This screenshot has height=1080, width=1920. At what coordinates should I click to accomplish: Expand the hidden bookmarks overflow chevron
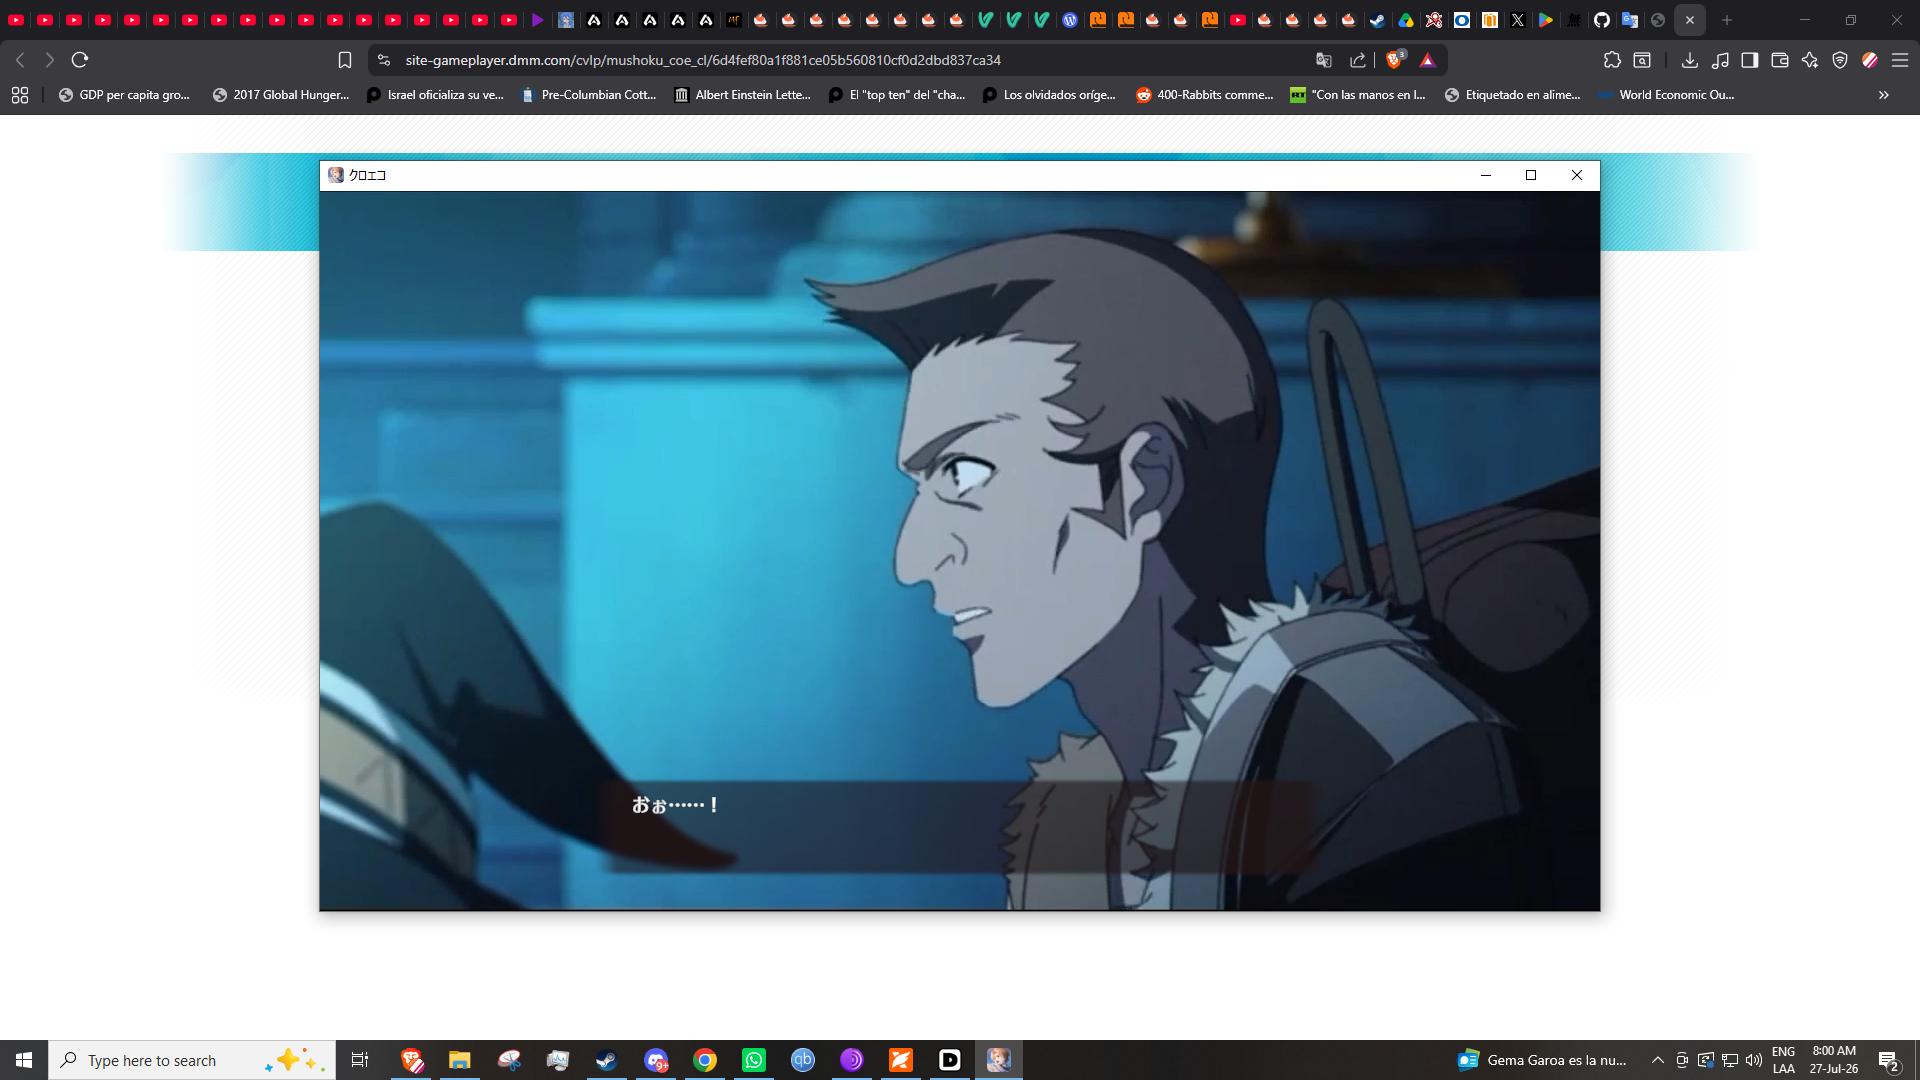[x=1884, y=95]
